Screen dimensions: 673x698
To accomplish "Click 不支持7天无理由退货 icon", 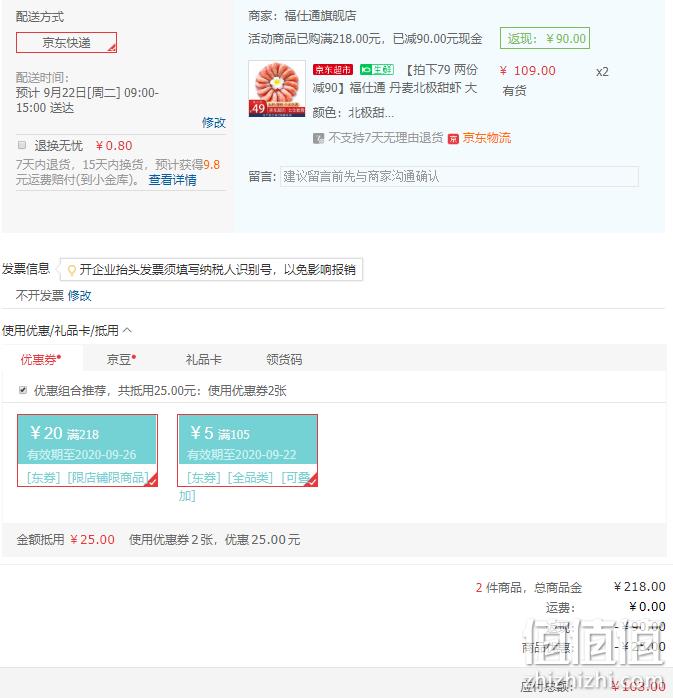I will click(x=318, y=138).
